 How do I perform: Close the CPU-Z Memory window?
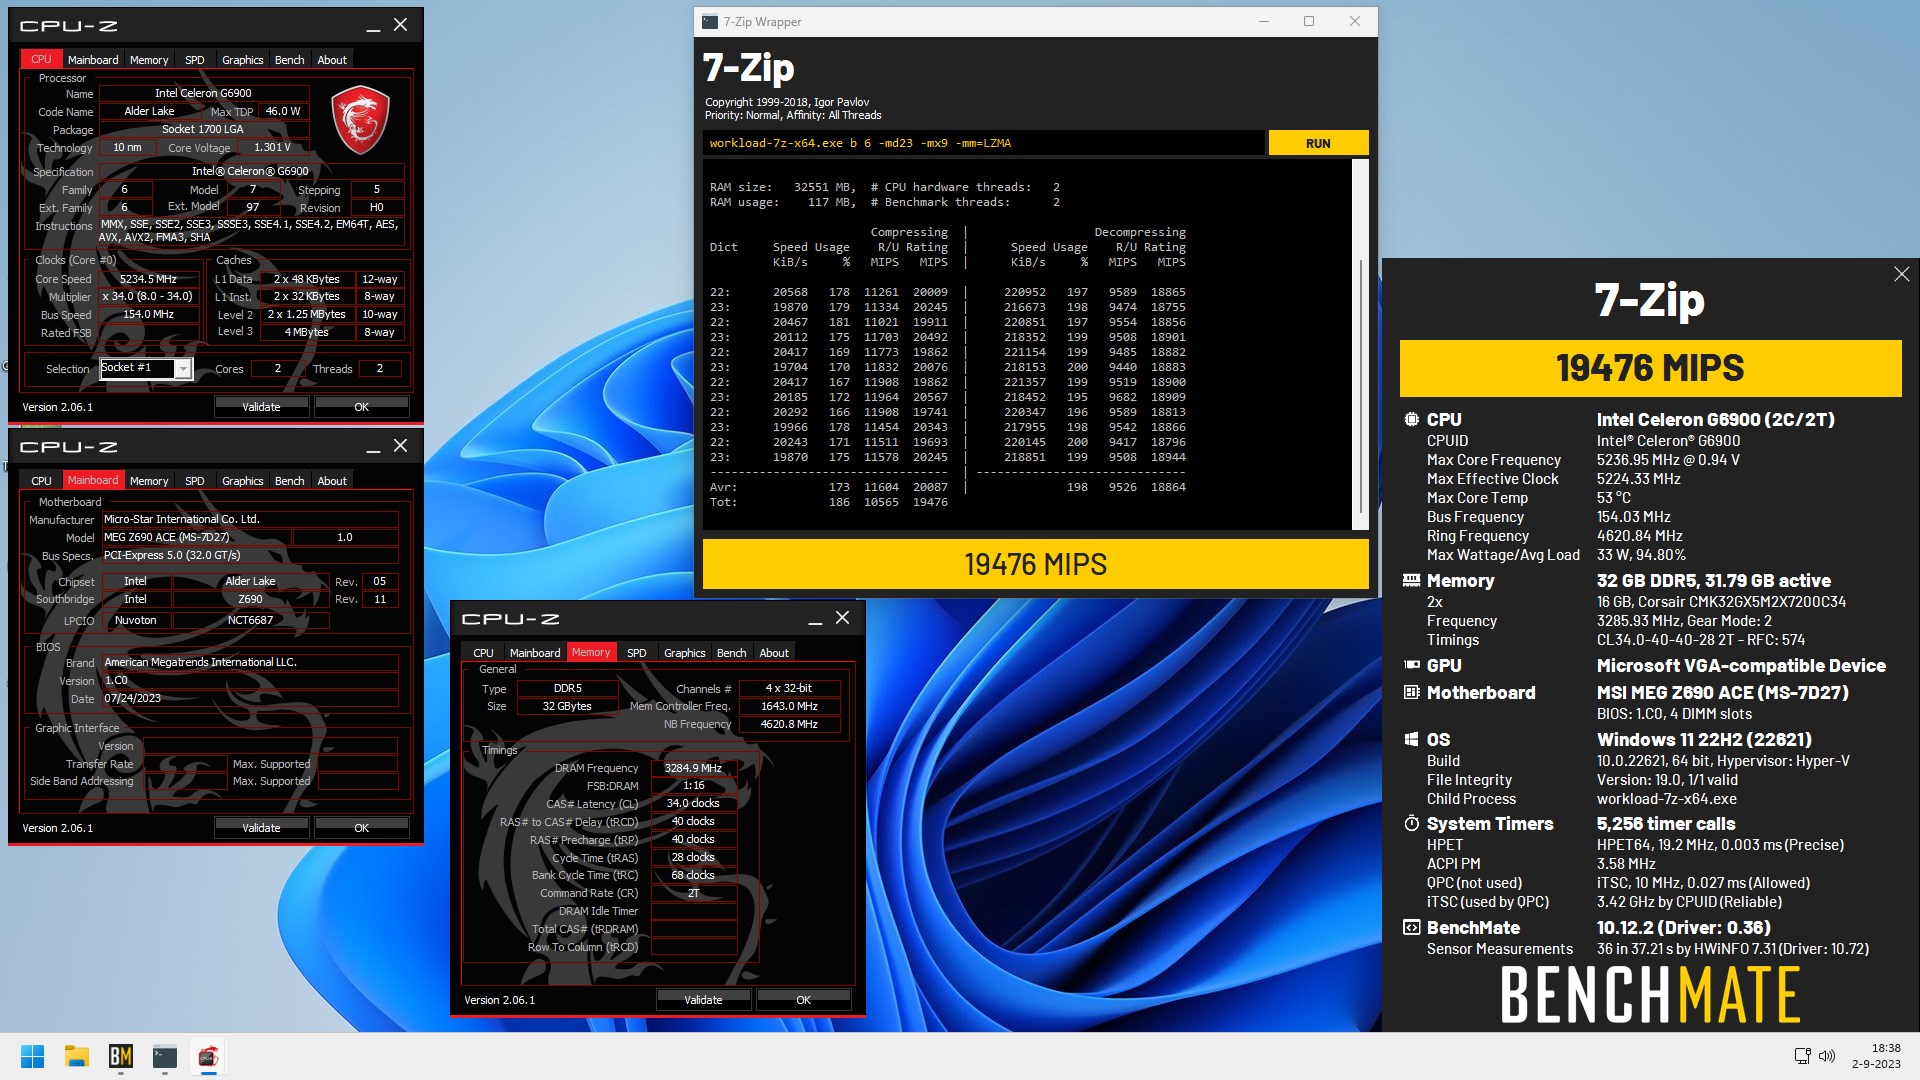click(842, 618)
